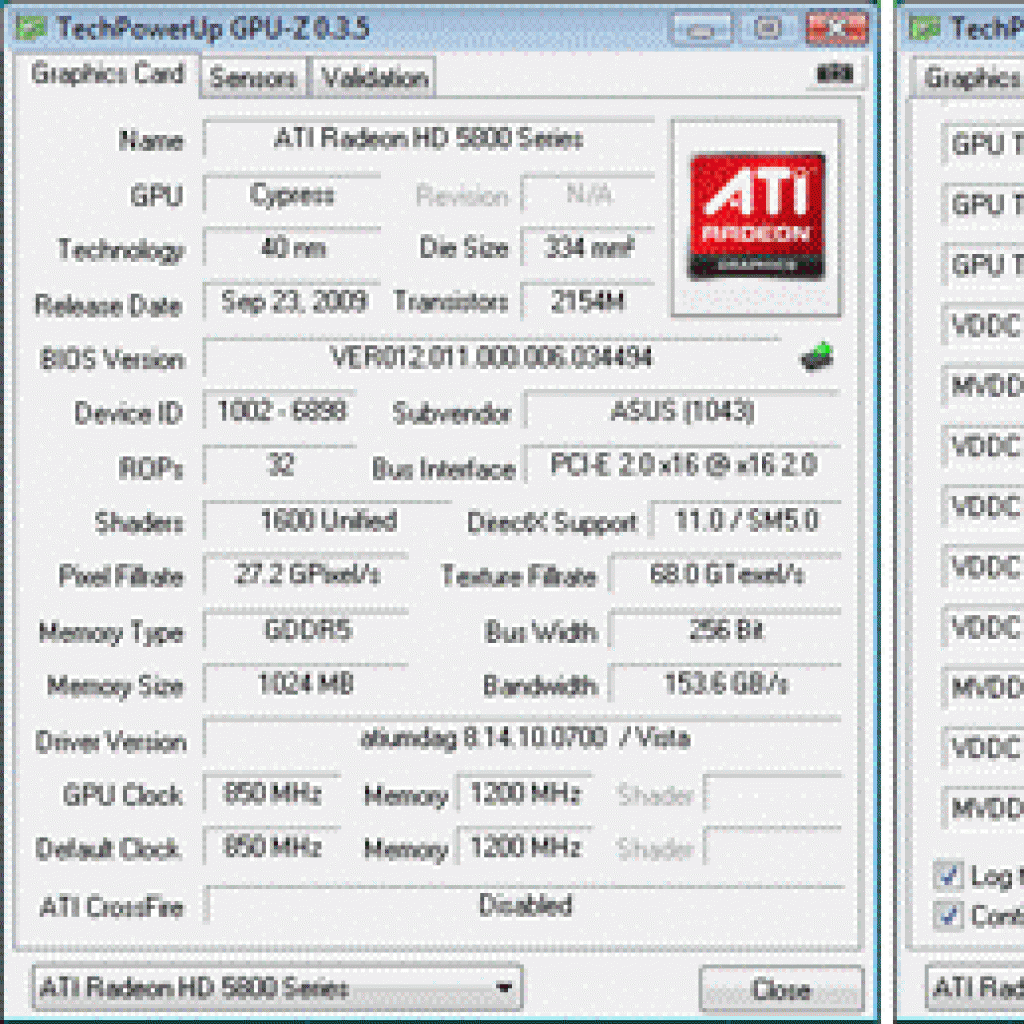Click the Bus Interface field PCI-E 2.0 x16
Image resolution: width=1024 pixels, height=1024 pixels.
point(683,466)
